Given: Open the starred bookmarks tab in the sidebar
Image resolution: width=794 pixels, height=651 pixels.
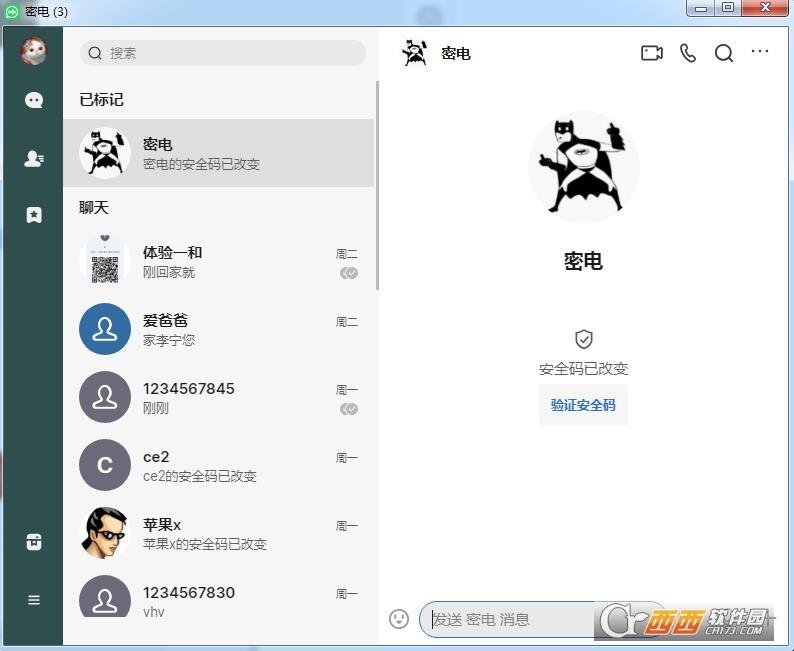Looking at the screenshot, I should coord(34,215).
